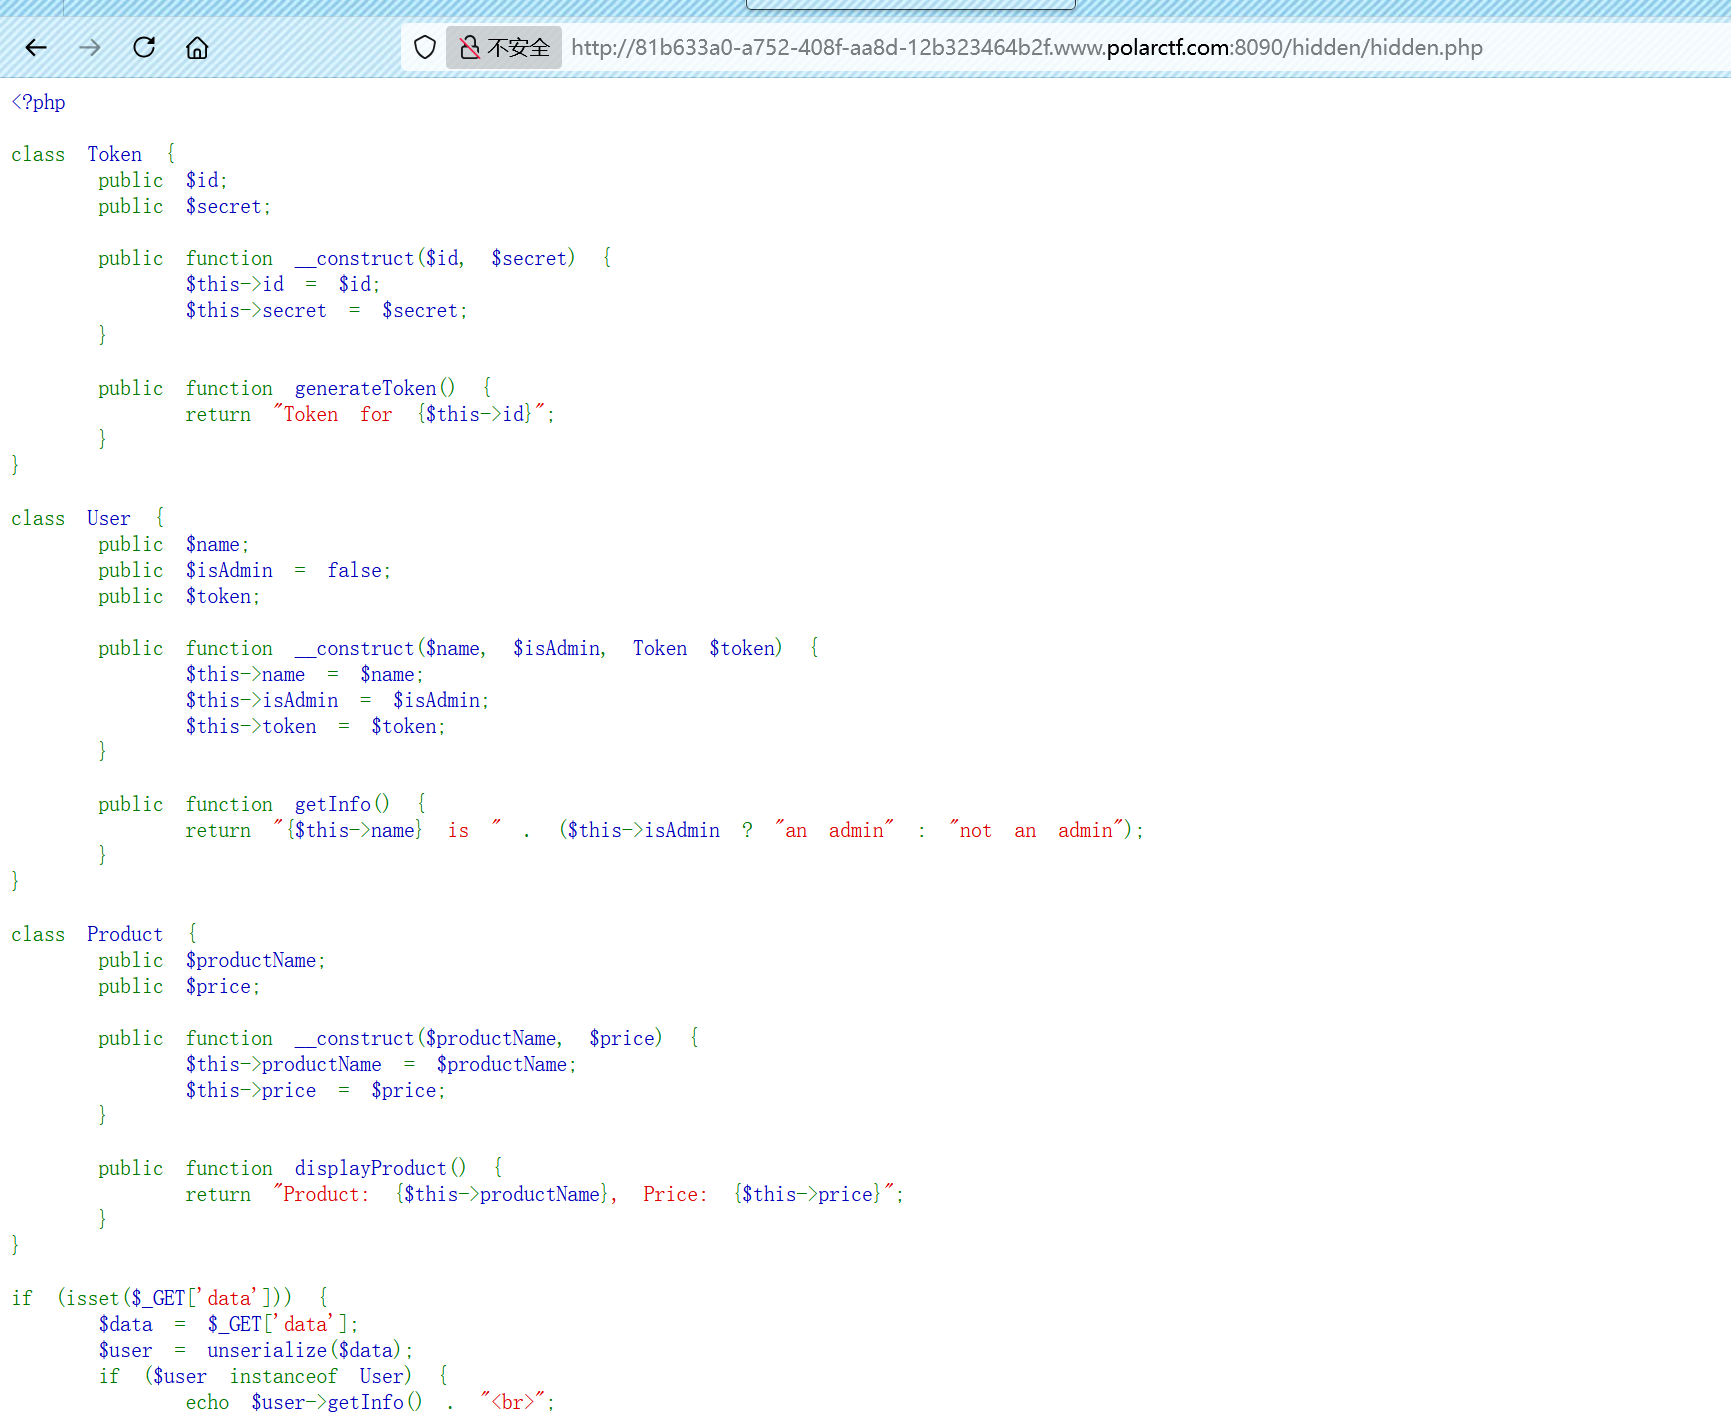1731x1414 pixels.
Task: Click the "echo $user->getInfo()" line
Action: 370,1402
